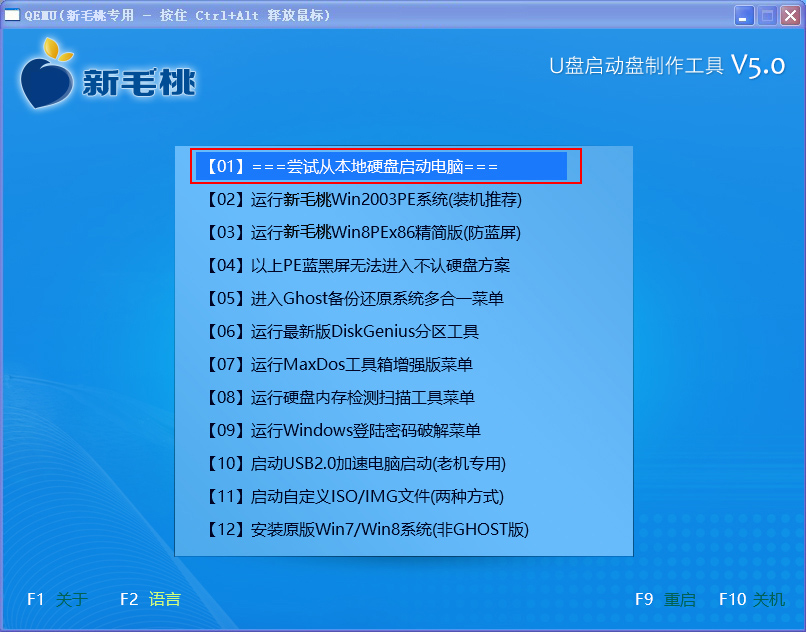This screenshot has width=807, height=632.
Task: Click the 新毛桃 peach logo icon
Action: [47, 74]
